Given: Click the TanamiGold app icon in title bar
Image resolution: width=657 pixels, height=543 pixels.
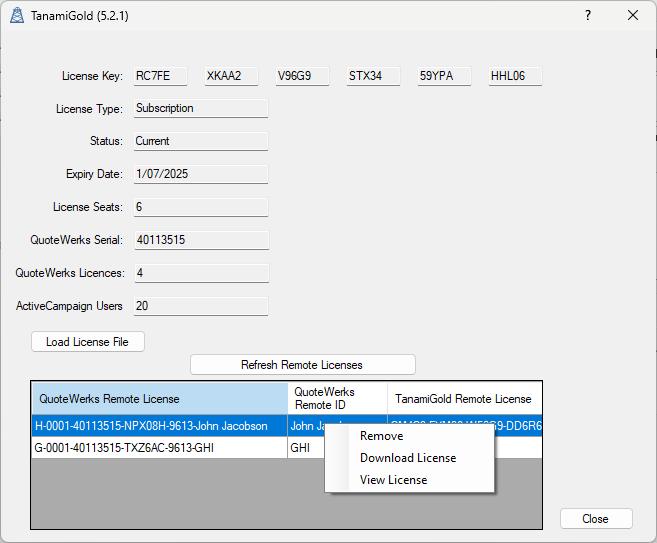Looking at the screenshot, I should click(17, 16).
